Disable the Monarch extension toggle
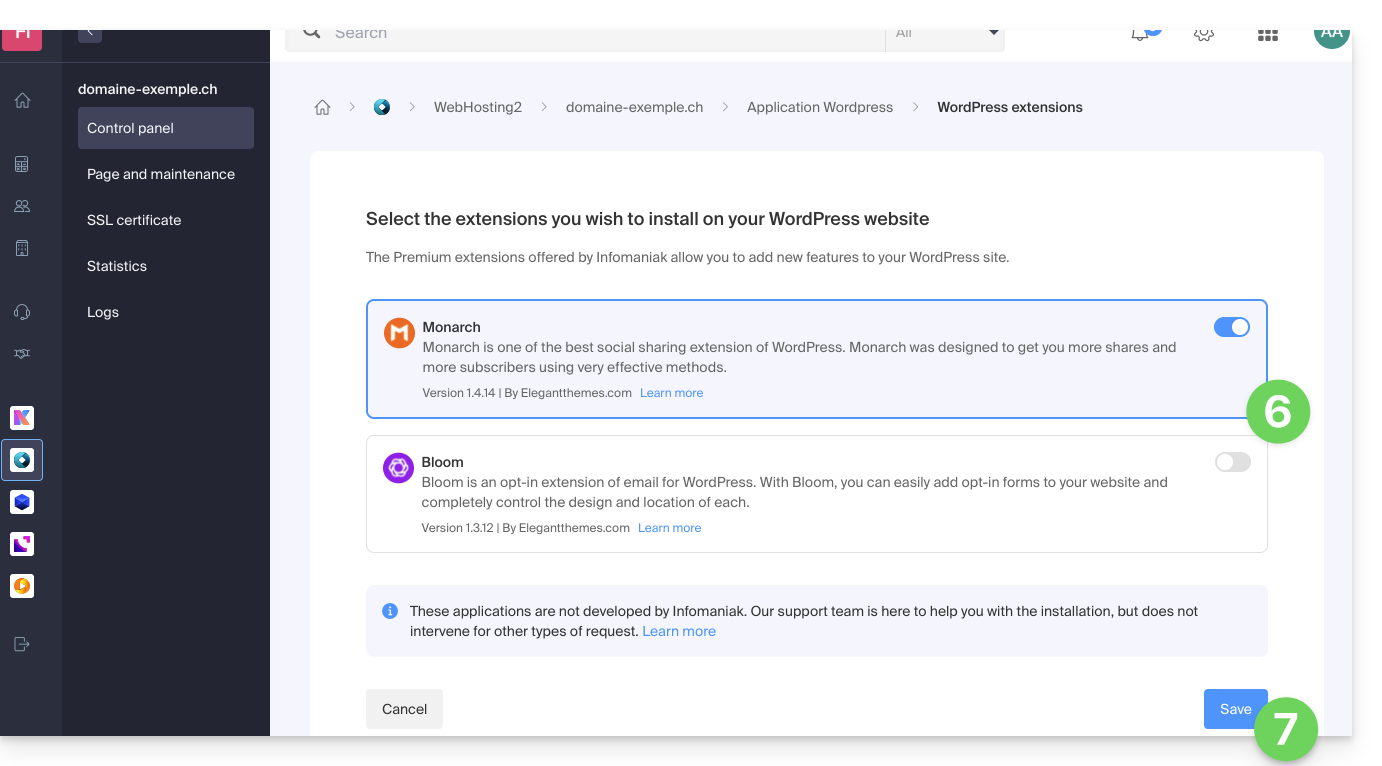 pos(1231,327)
